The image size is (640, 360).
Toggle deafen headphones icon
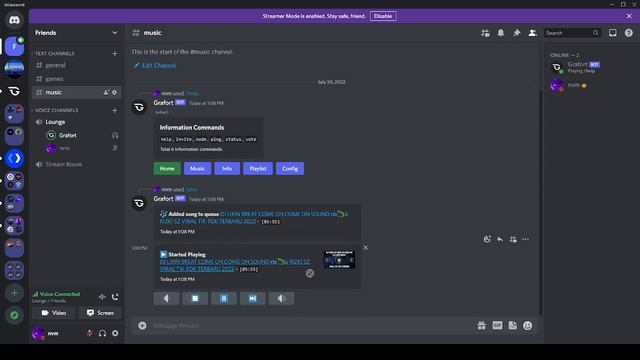[x=102, y=333]
